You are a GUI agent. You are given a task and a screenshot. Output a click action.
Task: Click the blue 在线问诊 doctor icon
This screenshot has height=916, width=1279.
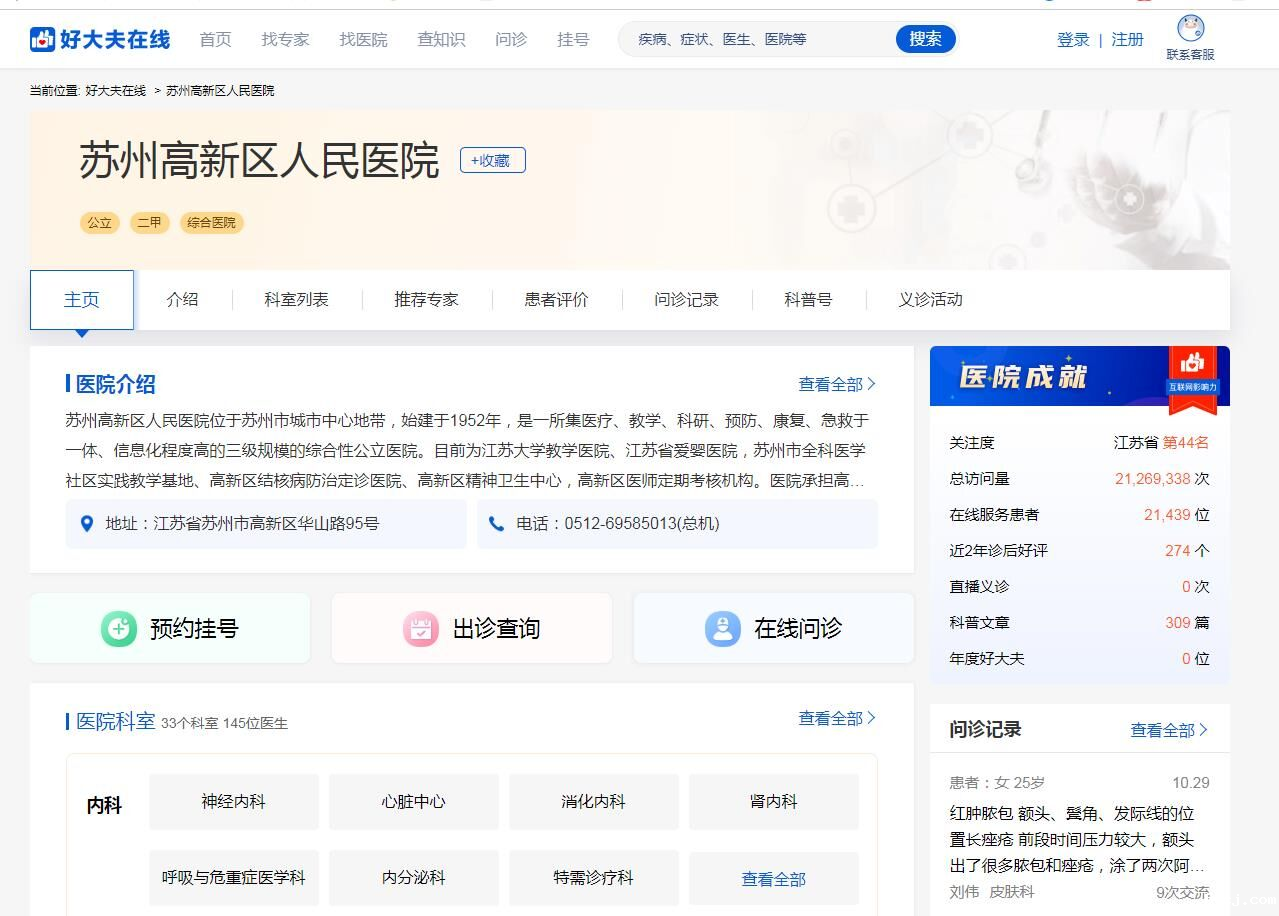pyautogui.click(x=722, y=628)
